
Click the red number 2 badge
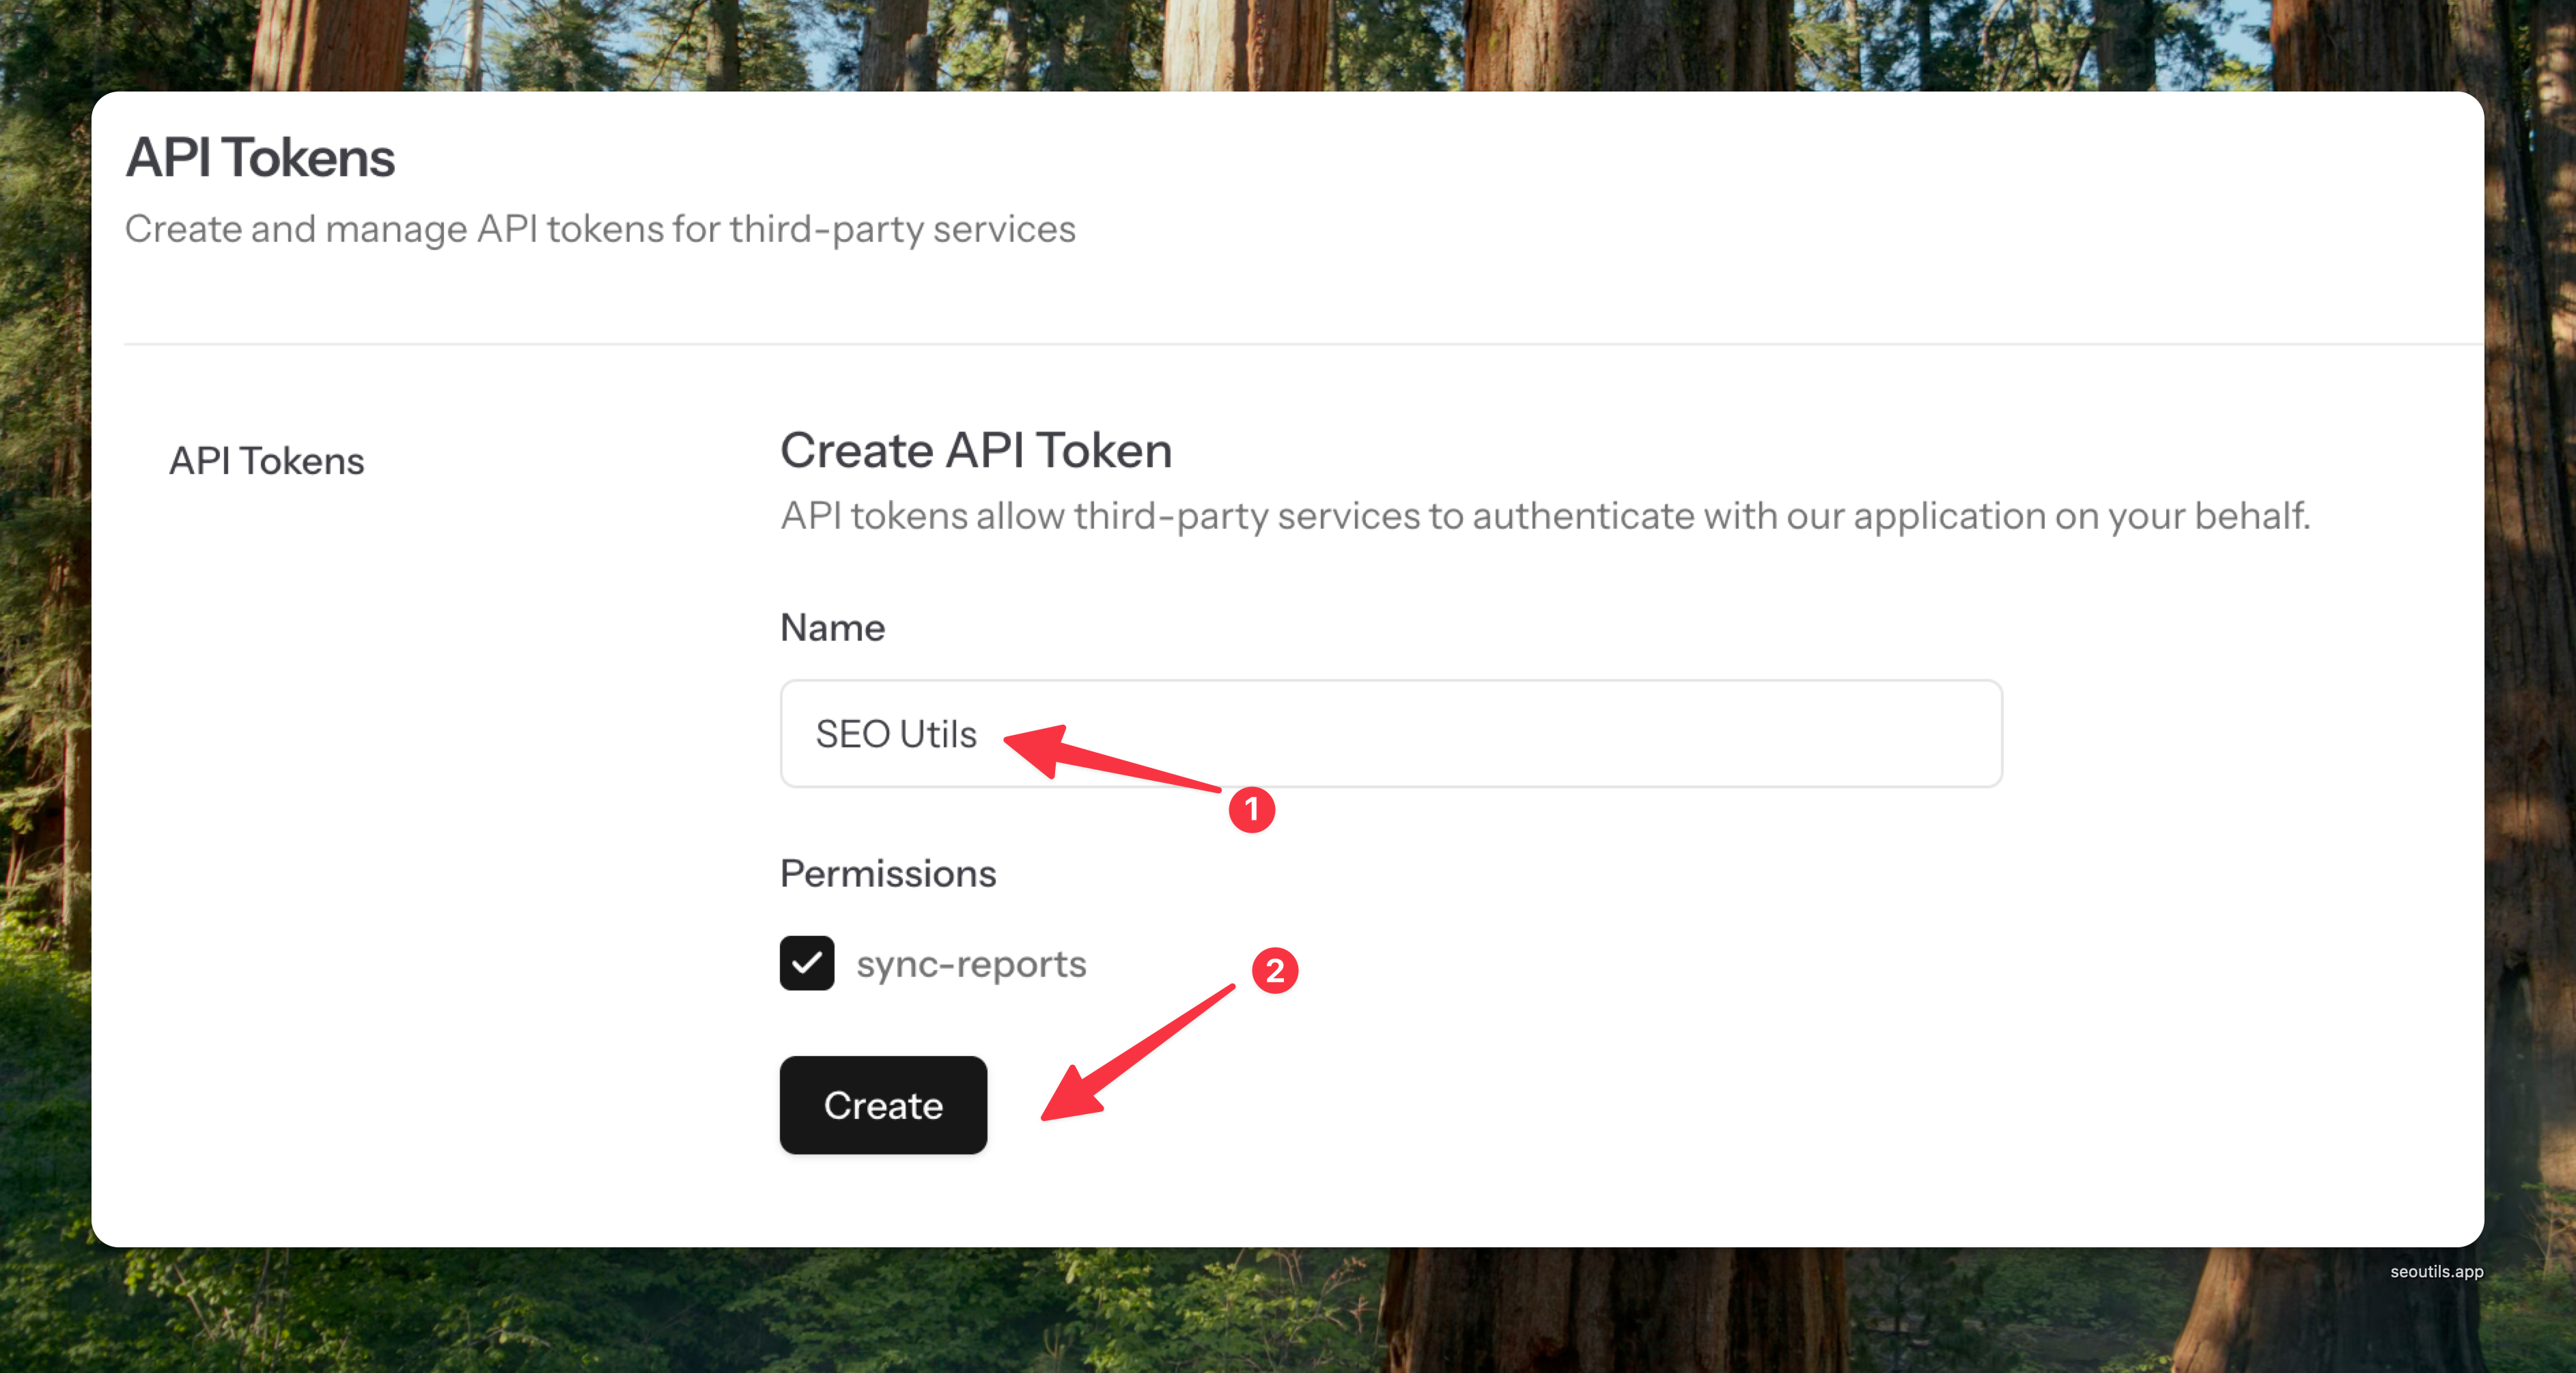coord(1274,970)
